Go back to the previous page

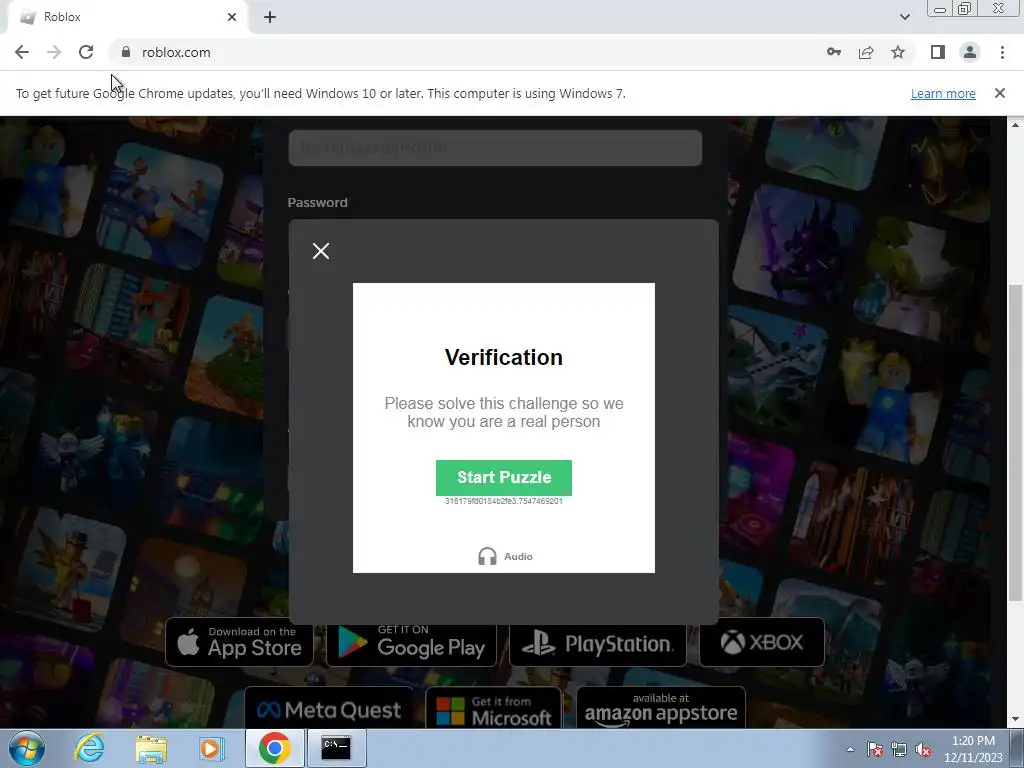tap(22, 52)
